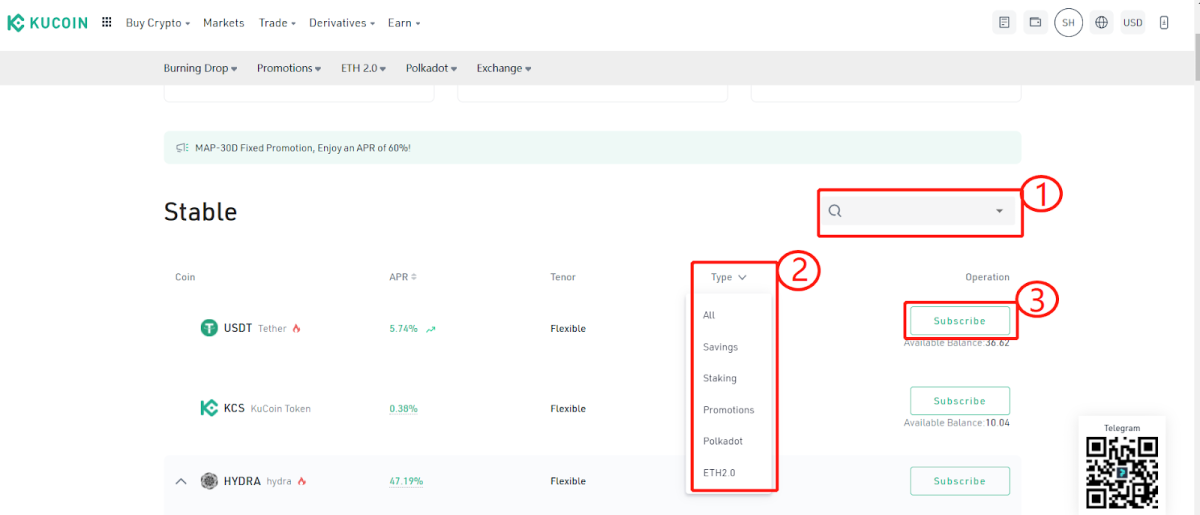
Task: Expand the Polkadot submenu in subnav
Action: 433,68
